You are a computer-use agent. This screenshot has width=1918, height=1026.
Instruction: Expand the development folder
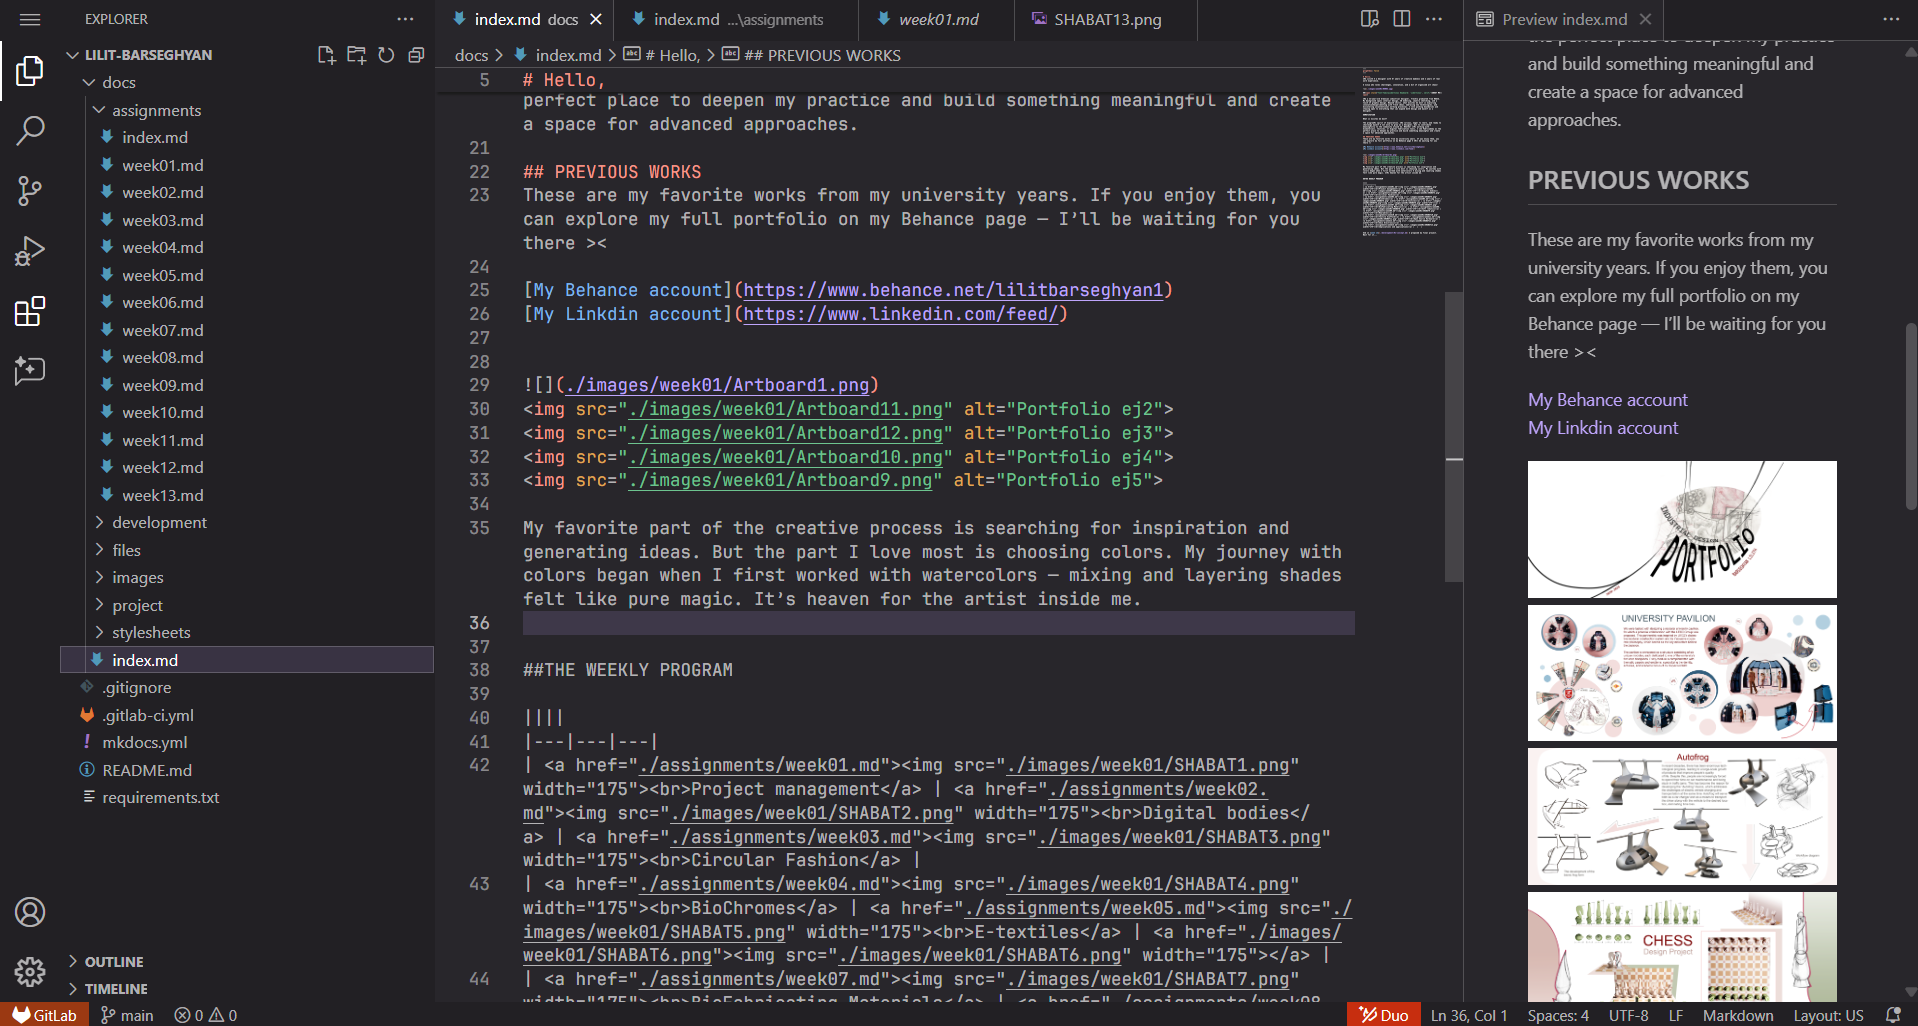point(159,522)
